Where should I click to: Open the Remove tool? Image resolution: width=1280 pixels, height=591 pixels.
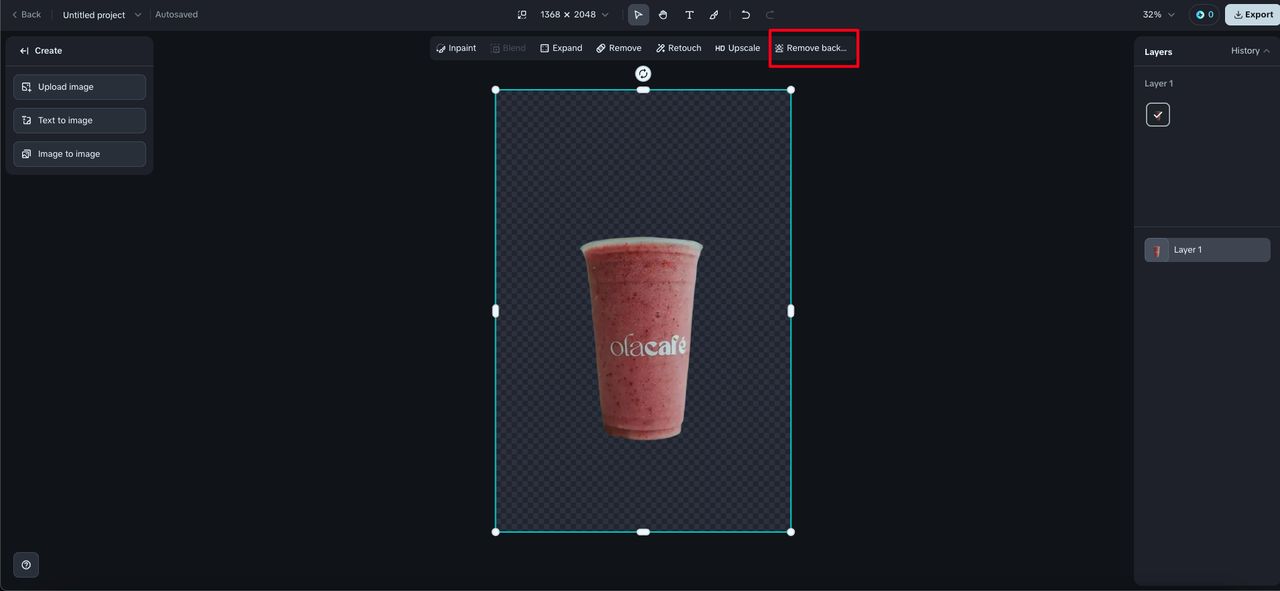click(619, 48)
